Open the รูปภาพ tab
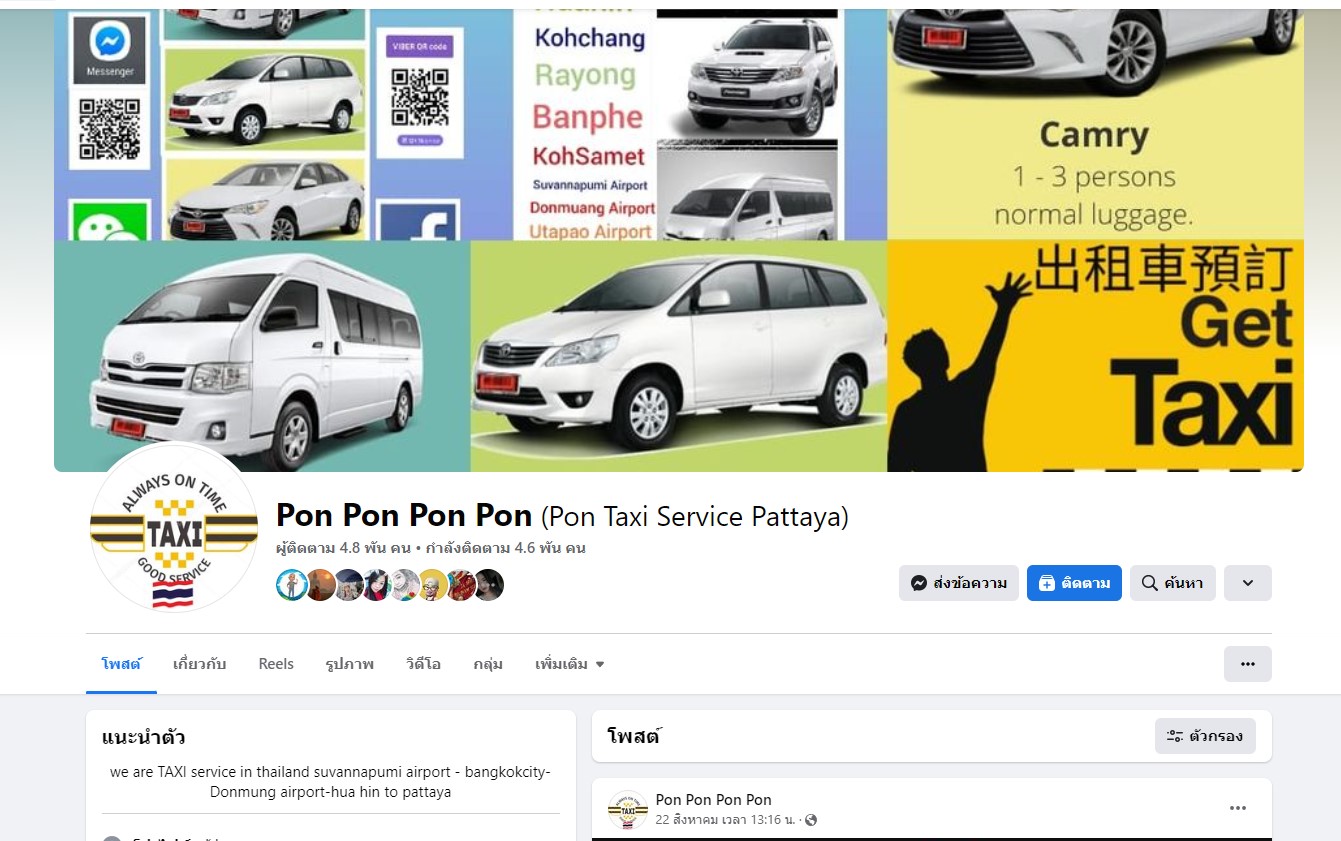Viewport: 1341px width, 841px height. tap(350, 664)
